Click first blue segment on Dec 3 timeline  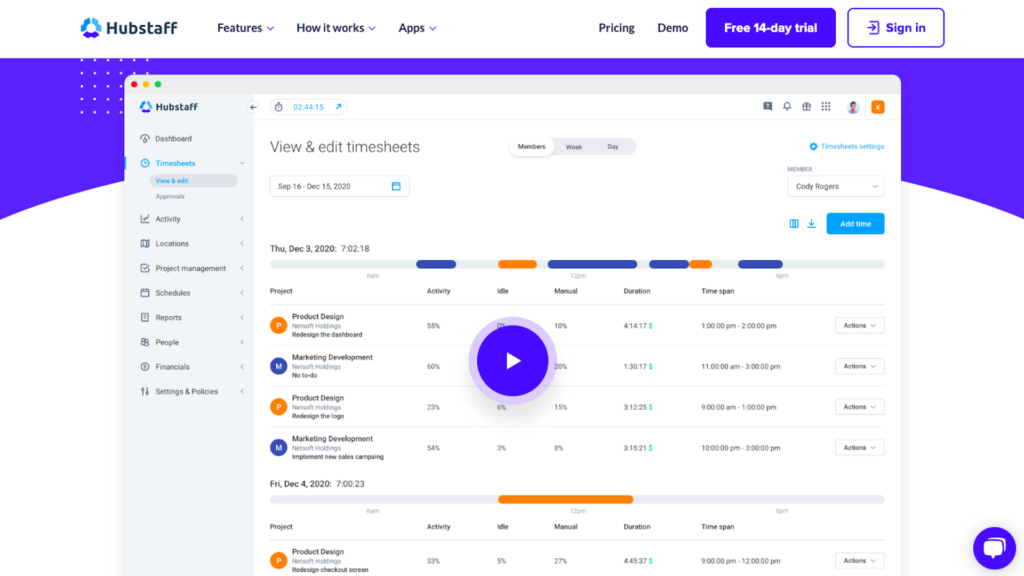click(436, 264)
